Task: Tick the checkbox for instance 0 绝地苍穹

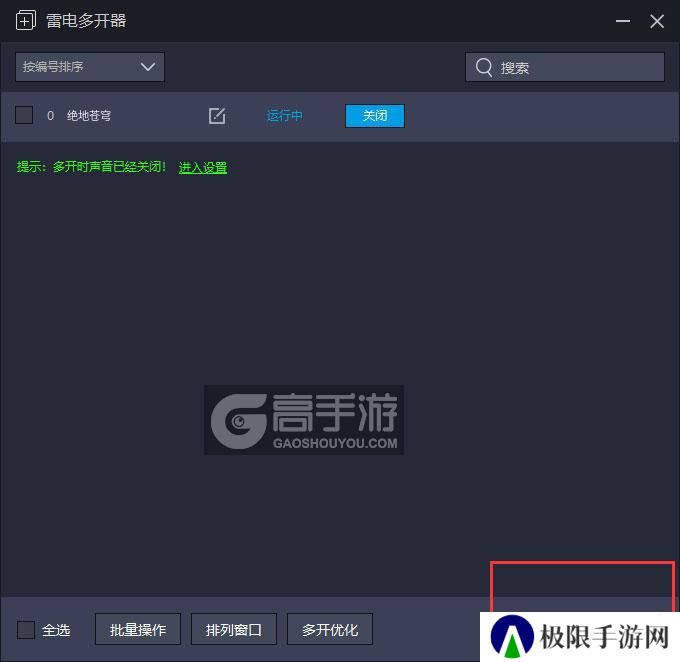Action: pyautogui.click(x=24, y=115)
